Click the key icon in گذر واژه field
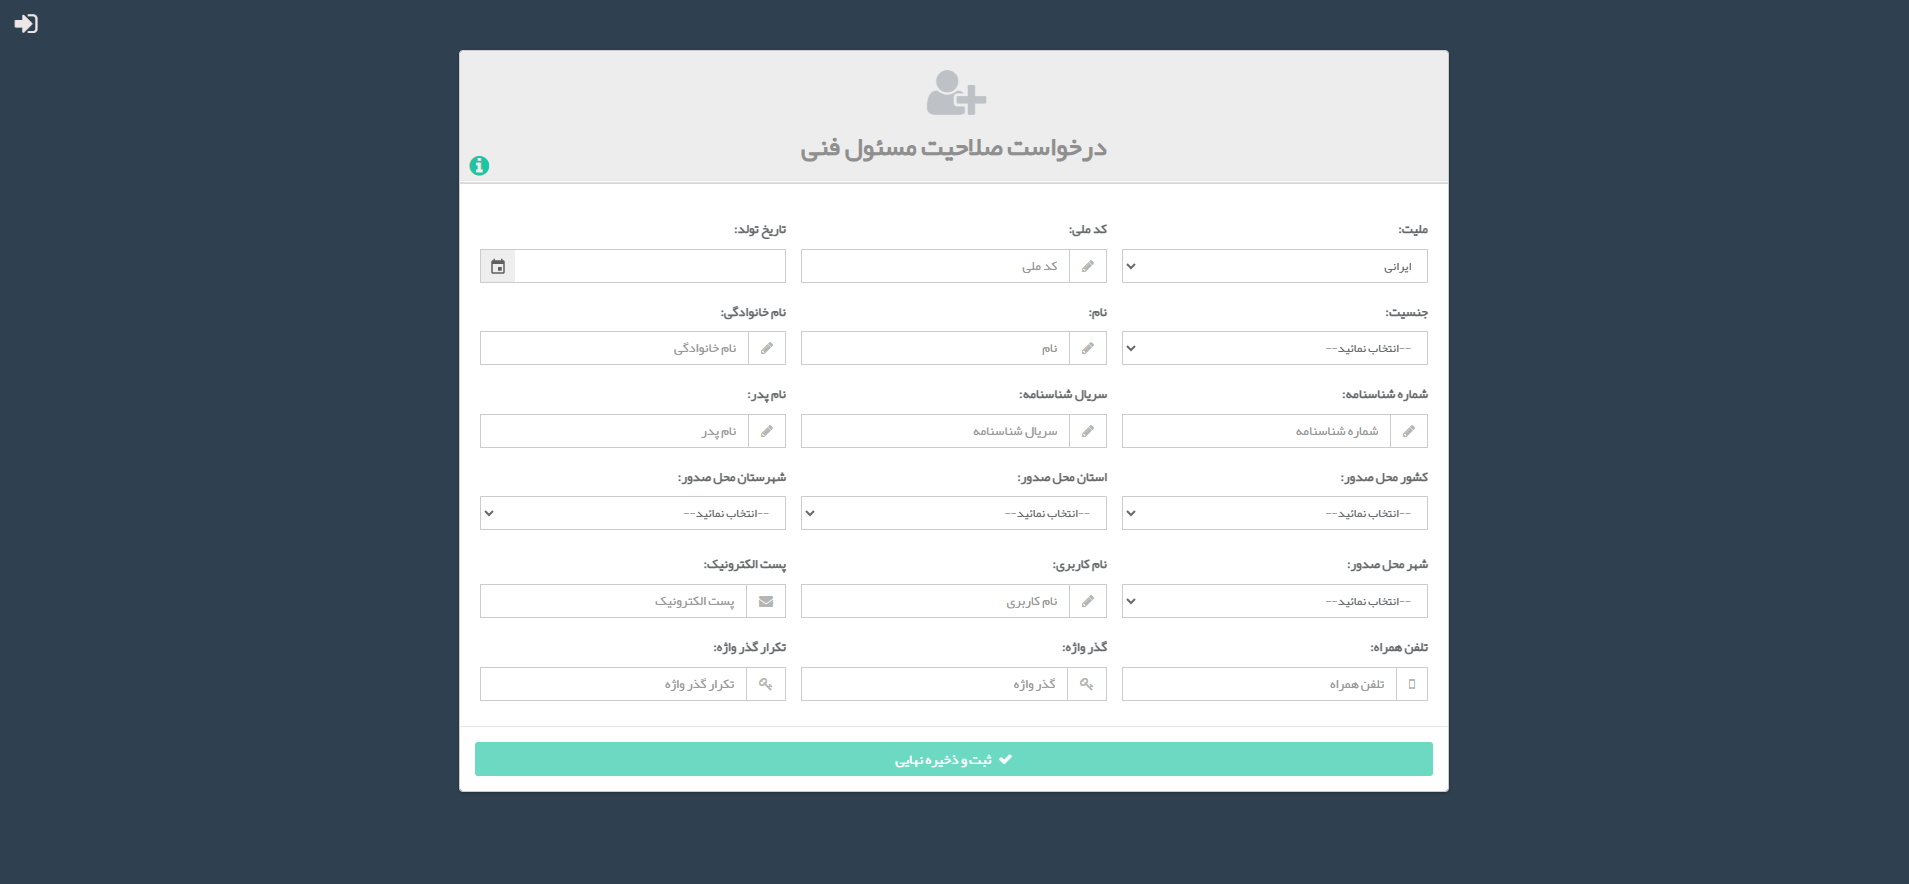This screenshot has height=884, width=1909. 1088,684
